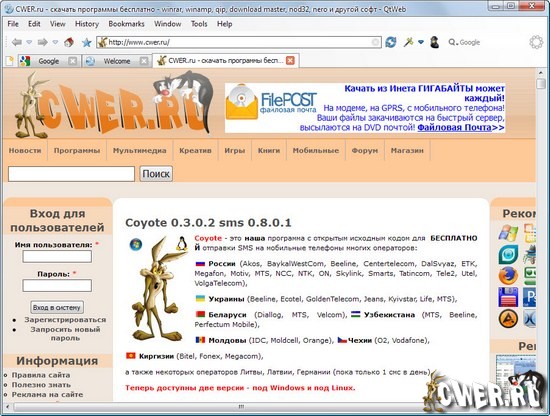Click the Поиск search button
The height and width of the screenshot is (416, 550).
[156, 174]
